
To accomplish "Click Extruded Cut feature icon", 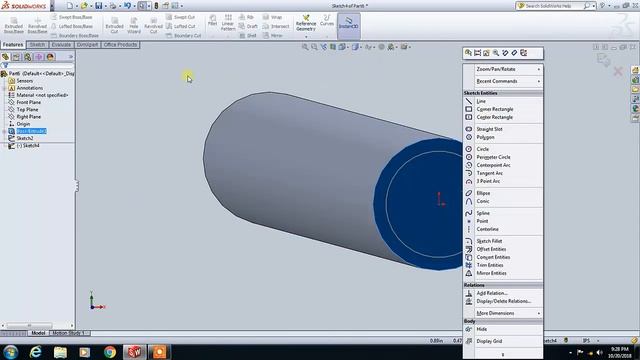I will (x=114, y=25).
